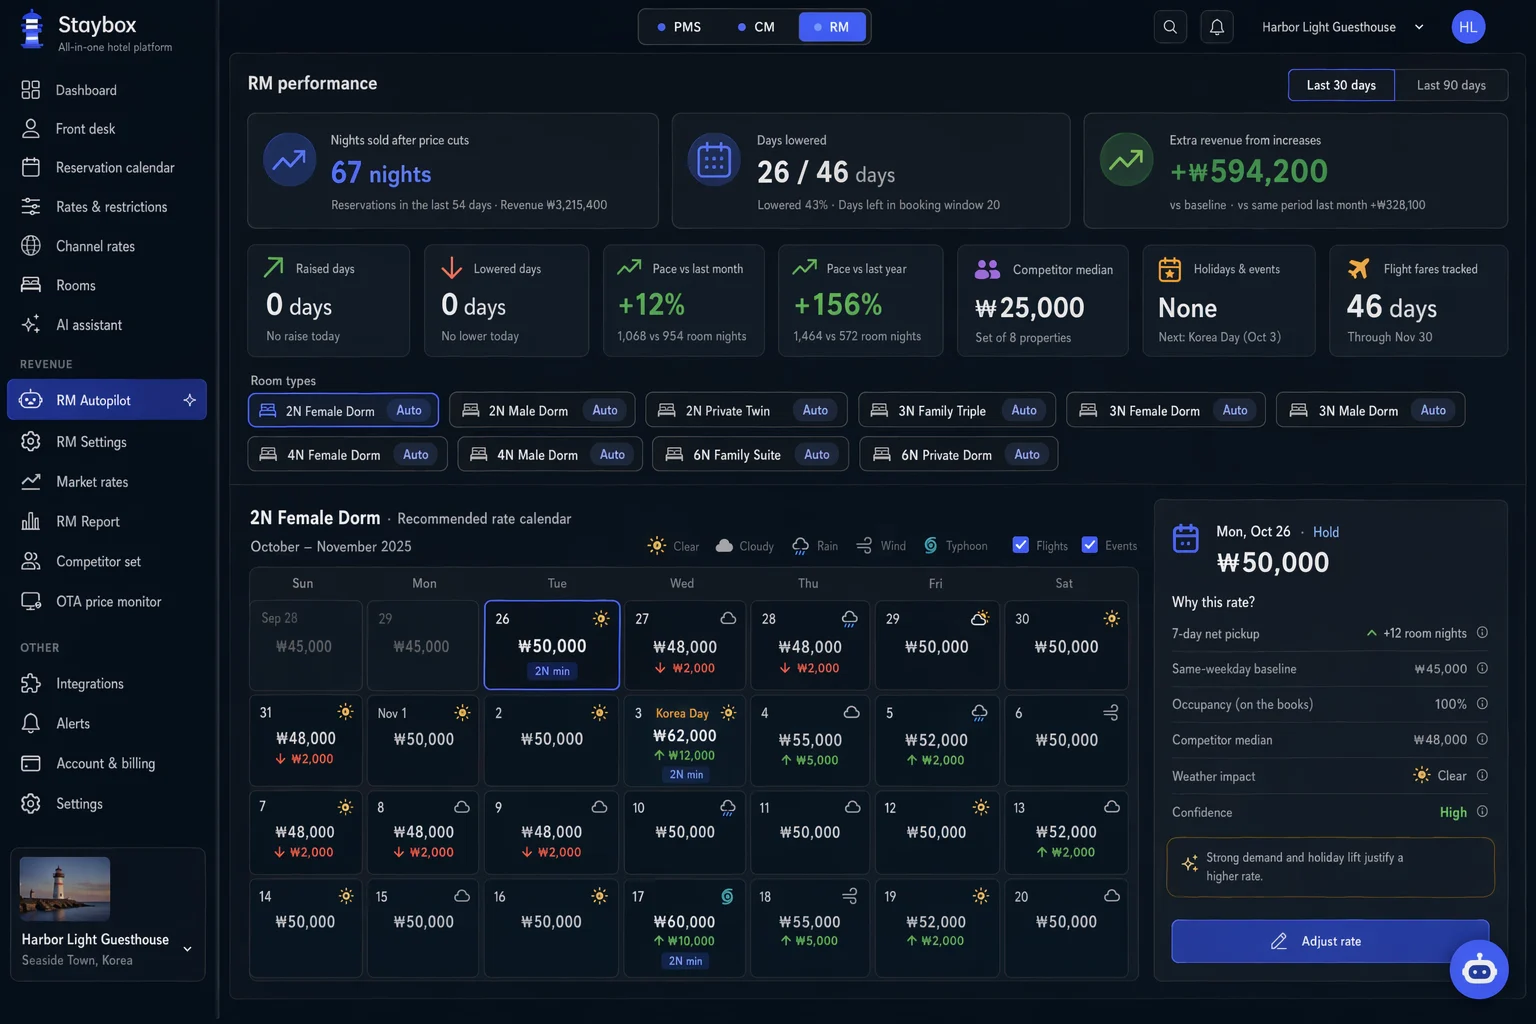Open the Flight fares tracked card
Screen dimensions: 1536x1024
coord(1419,301)
